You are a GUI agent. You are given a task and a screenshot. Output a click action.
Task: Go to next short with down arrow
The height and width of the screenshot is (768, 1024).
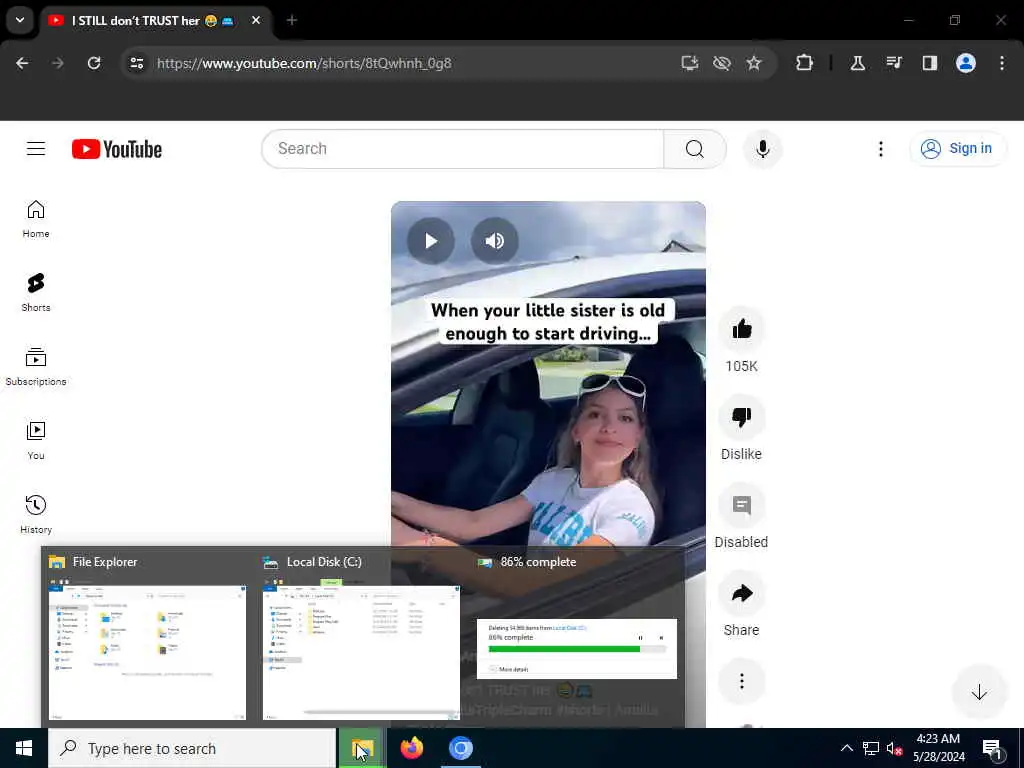(x=979, y=692)
